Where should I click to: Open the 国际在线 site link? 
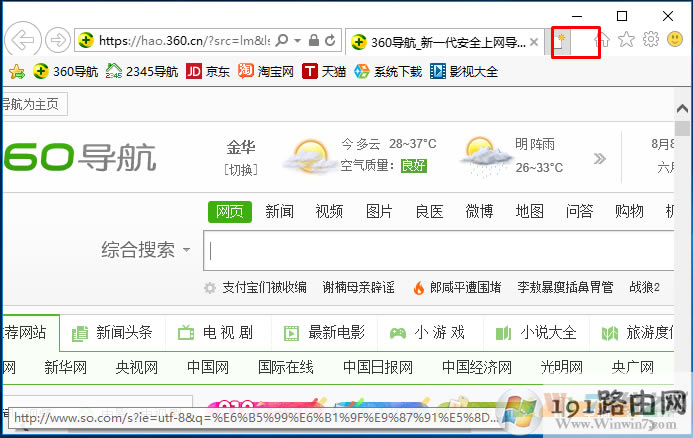click(286, 367)
